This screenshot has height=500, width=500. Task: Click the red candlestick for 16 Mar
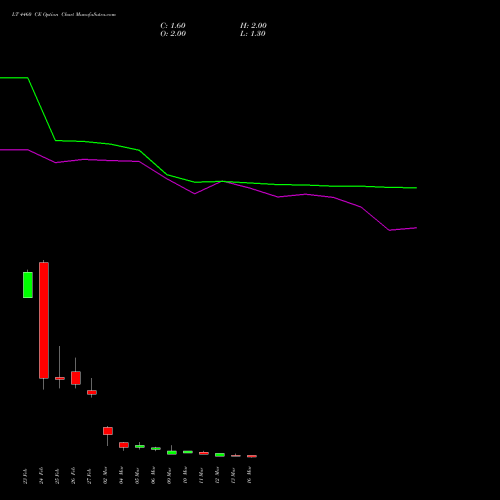(252, 456)
